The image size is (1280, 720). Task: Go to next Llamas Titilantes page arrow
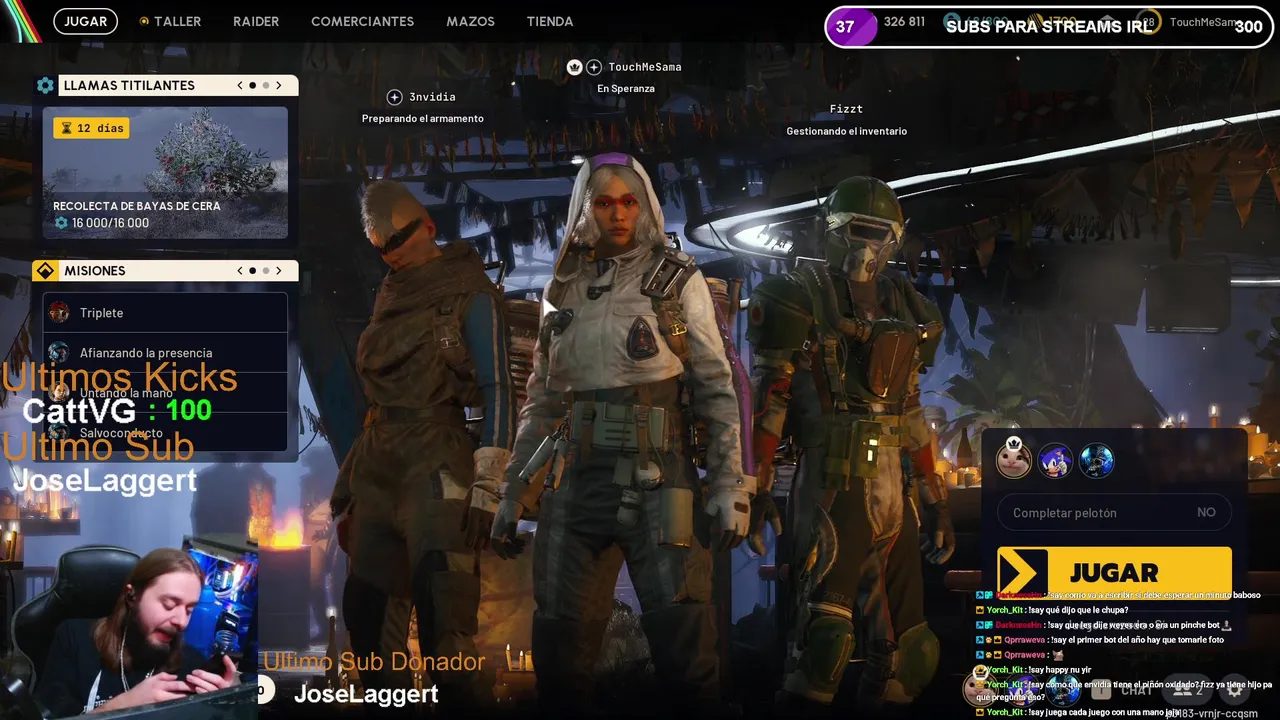point(279,85)
